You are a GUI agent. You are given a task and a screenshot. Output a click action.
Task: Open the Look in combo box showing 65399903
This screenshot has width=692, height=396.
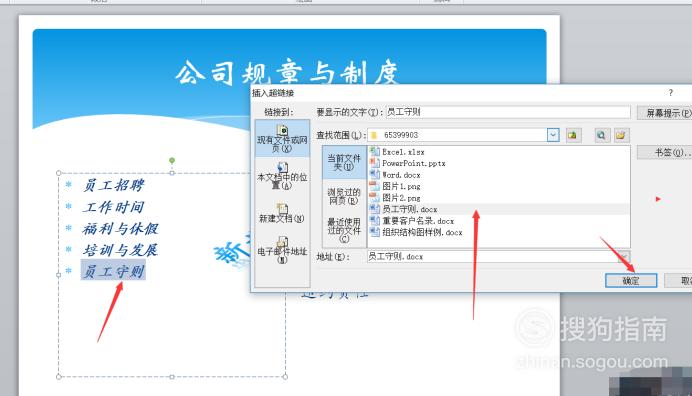pyautogui.click(x=463, y=135)
